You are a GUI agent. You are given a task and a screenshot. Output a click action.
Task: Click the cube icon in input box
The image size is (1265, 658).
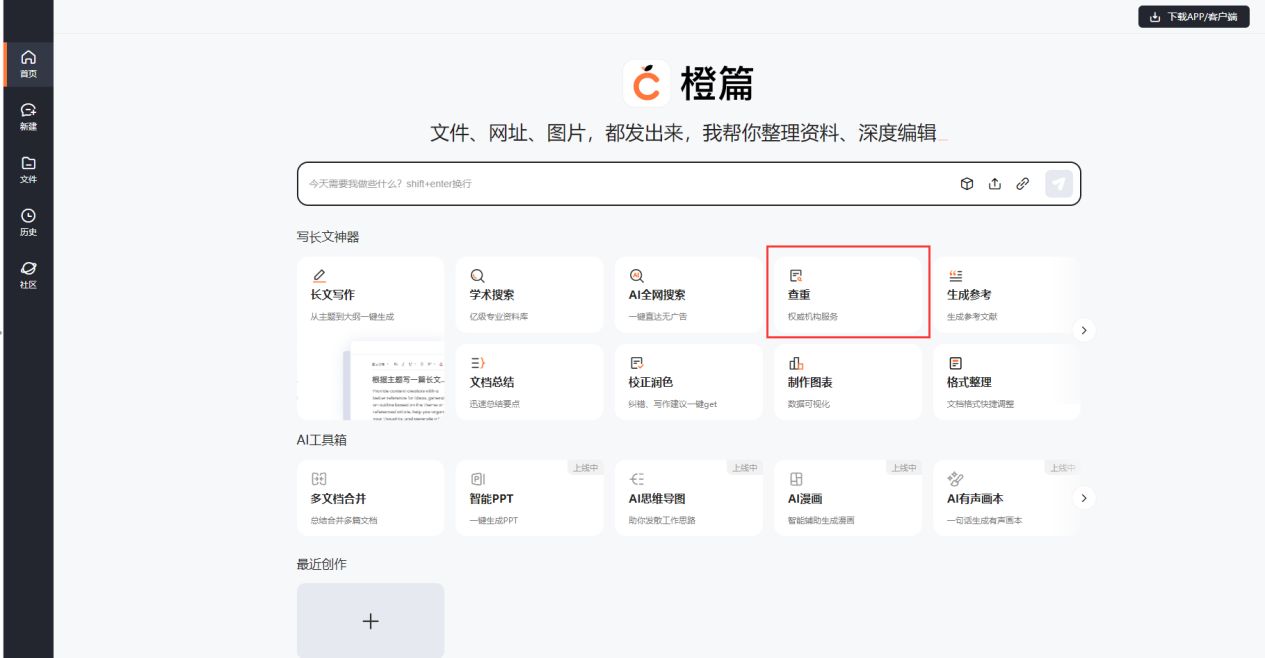967,184
